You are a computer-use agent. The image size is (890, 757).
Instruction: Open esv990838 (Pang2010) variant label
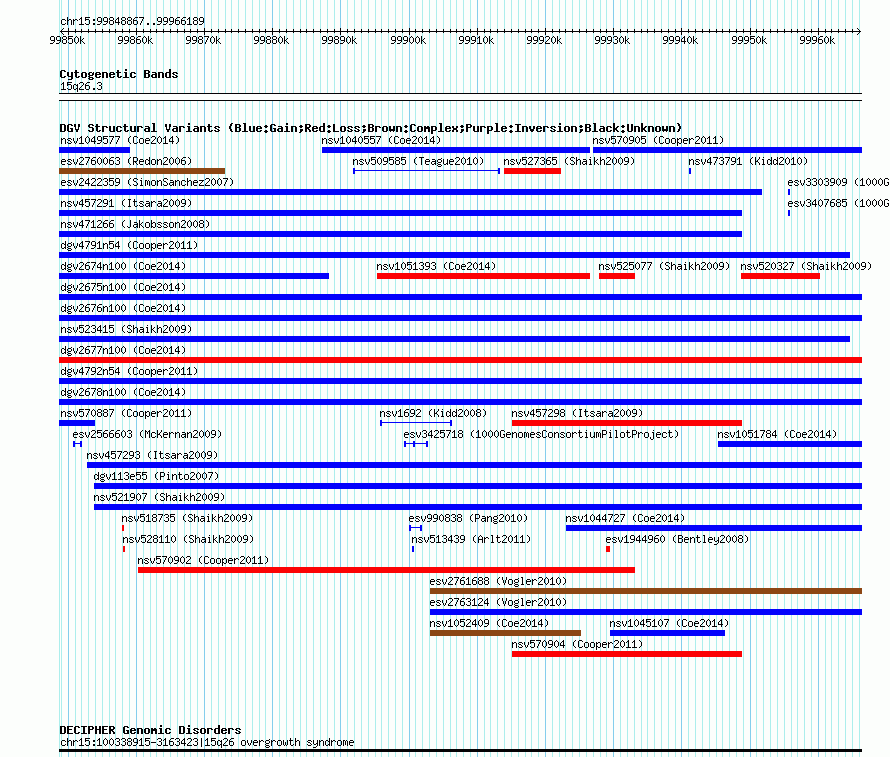click(x=468, y=518)
